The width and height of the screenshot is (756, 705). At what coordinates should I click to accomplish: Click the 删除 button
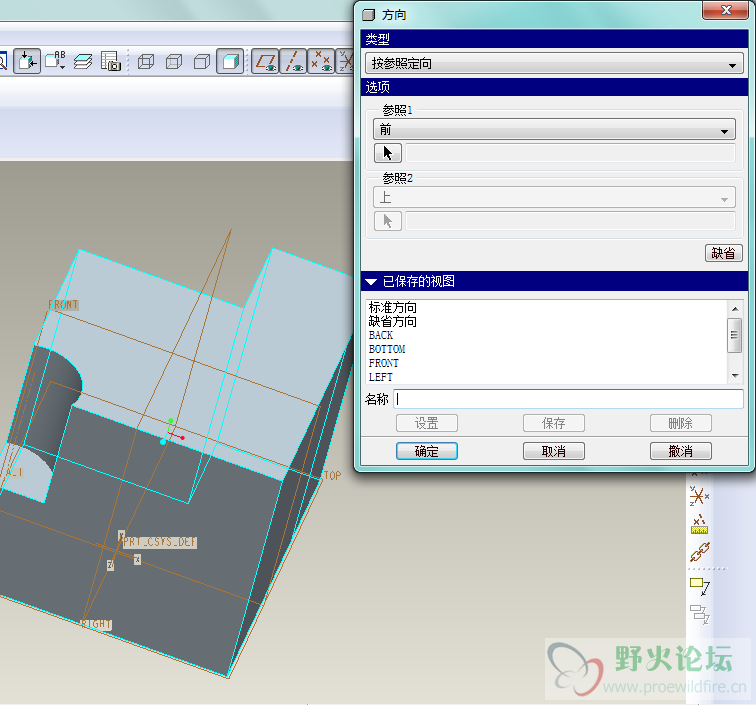[680, 423]
